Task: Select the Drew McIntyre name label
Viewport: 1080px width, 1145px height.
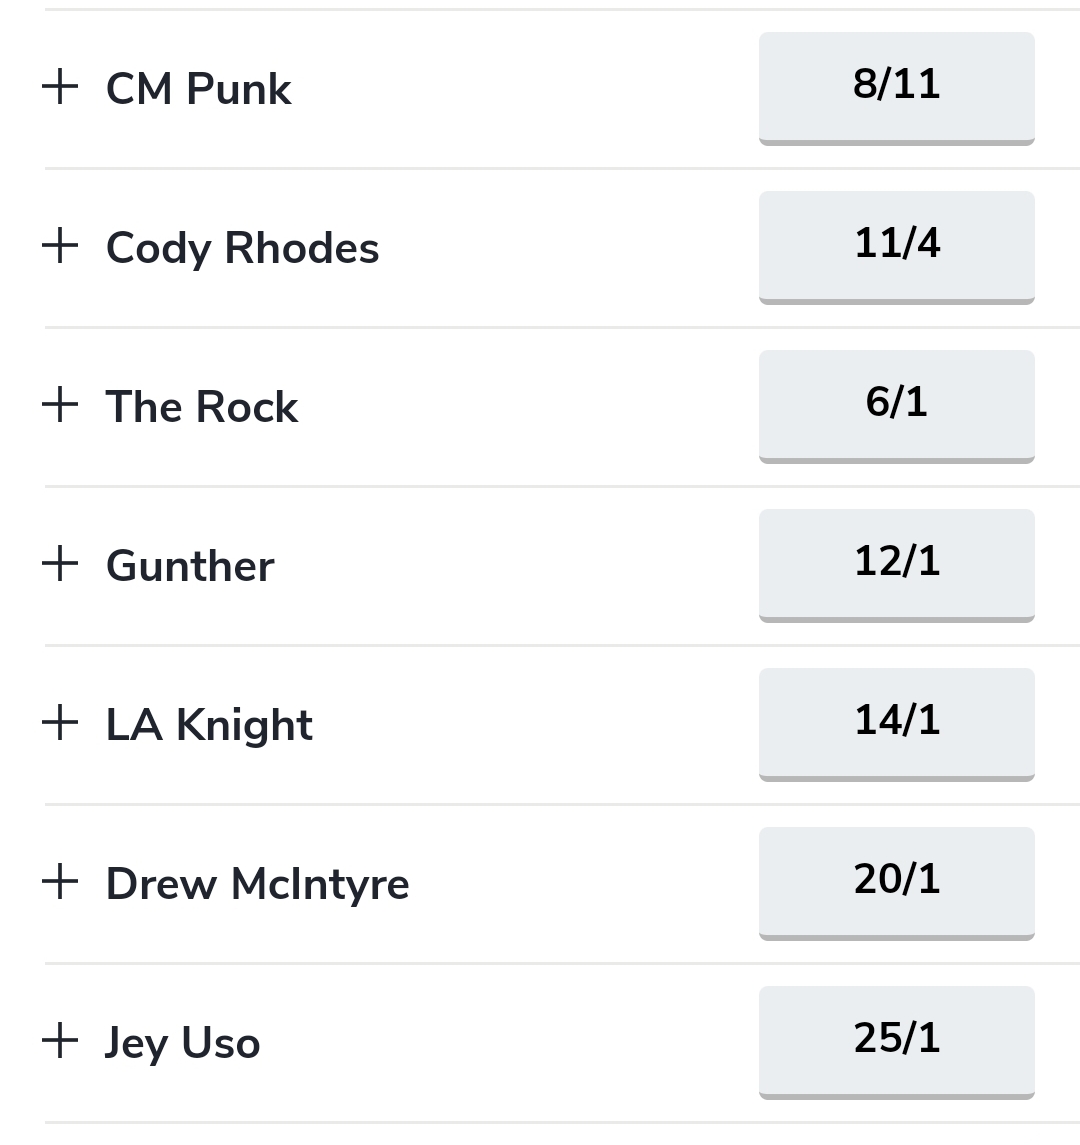Action: coord(257,884)
